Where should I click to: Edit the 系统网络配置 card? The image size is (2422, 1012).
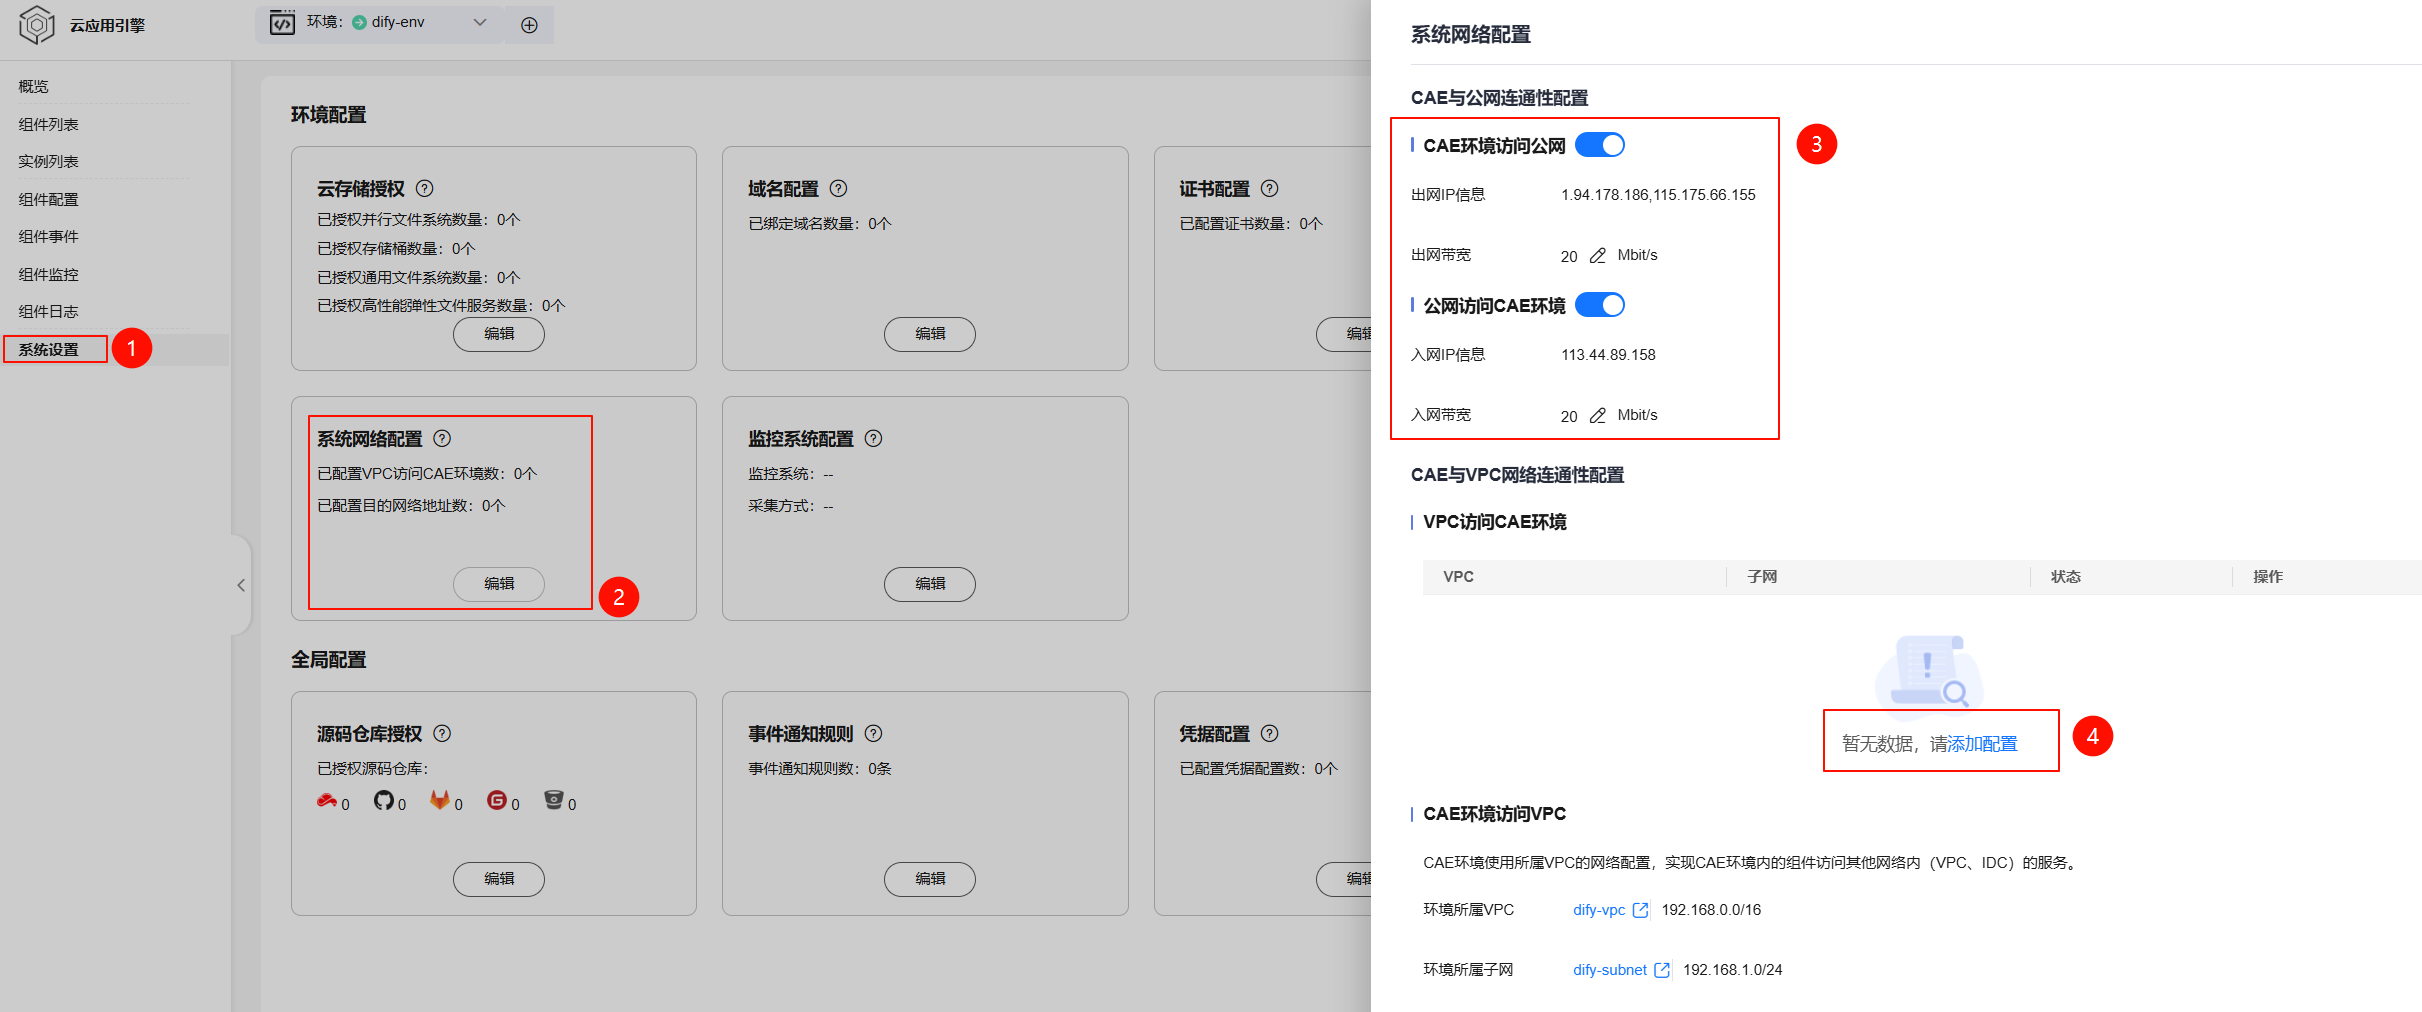coord(499,584)
